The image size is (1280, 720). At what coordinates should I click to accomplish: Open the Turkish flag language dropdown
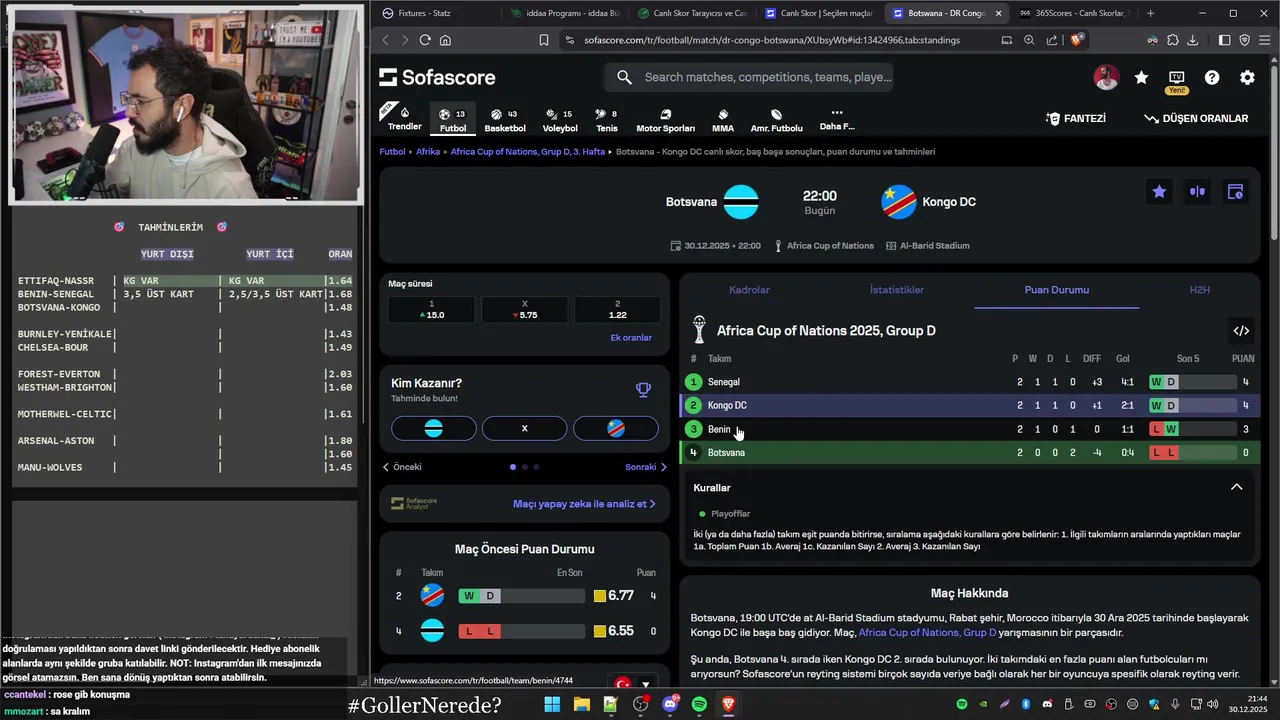click(x=634, y=685)
